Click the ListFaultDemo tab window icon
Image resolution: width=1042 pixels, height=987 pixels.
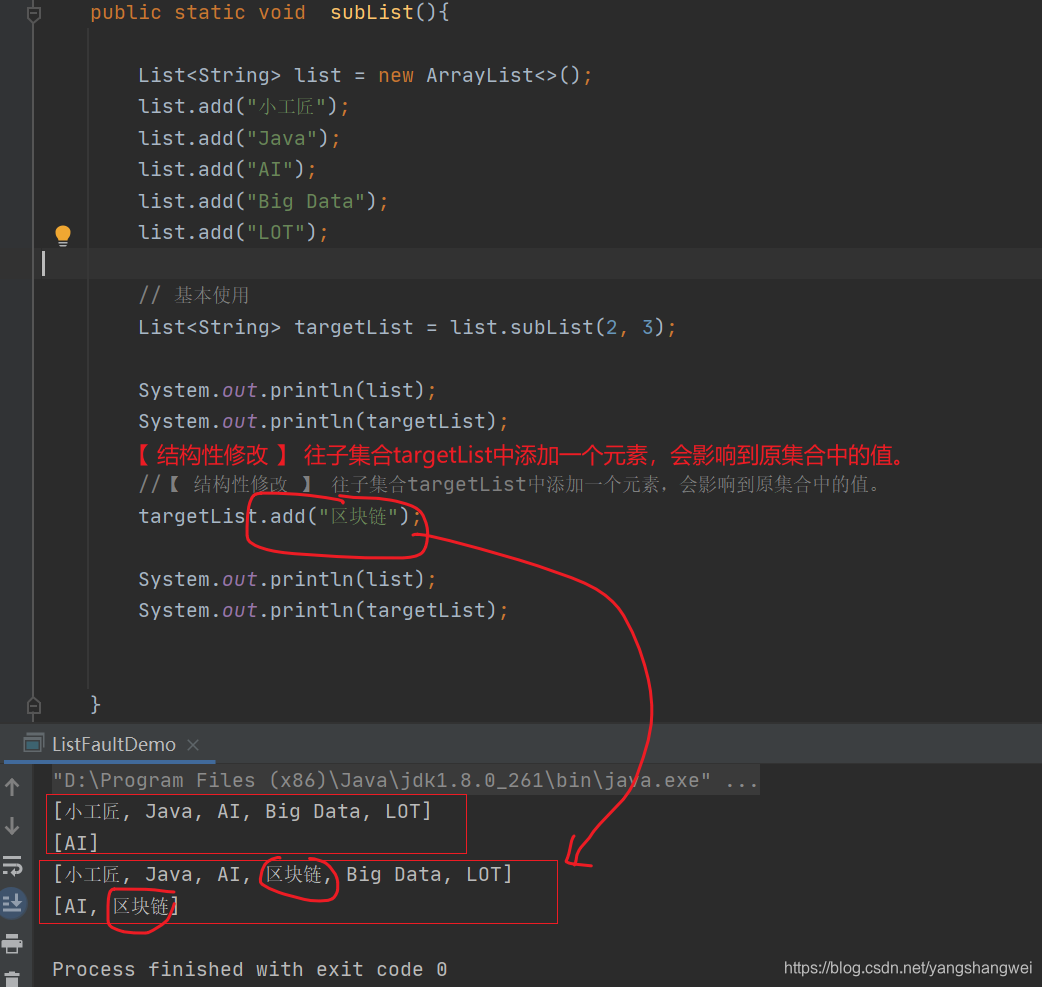33,744
